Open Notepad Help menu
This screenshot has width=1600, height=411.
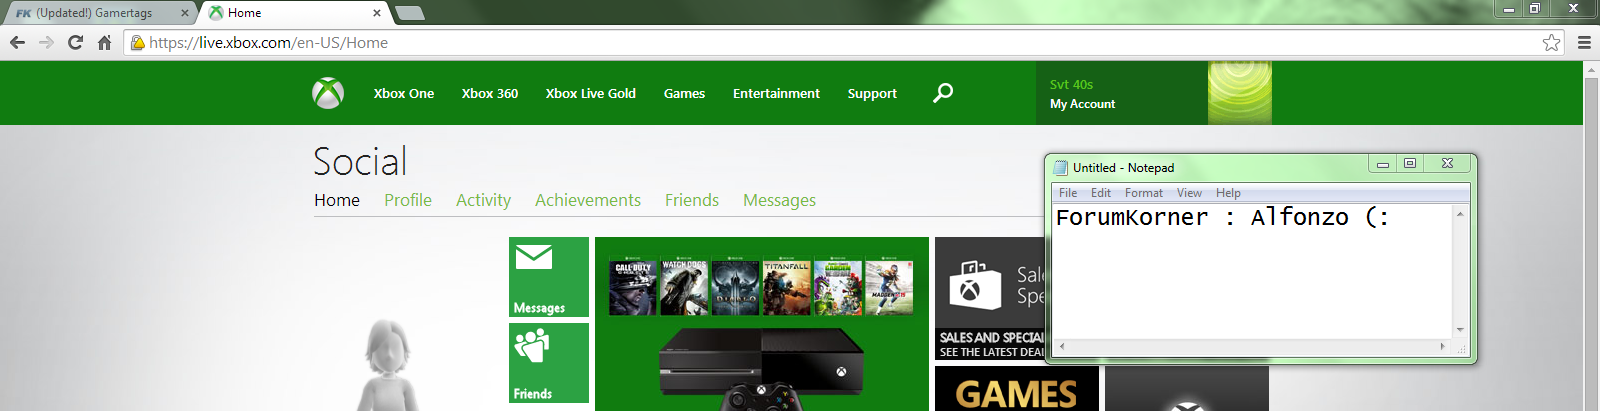(1229, 193)
